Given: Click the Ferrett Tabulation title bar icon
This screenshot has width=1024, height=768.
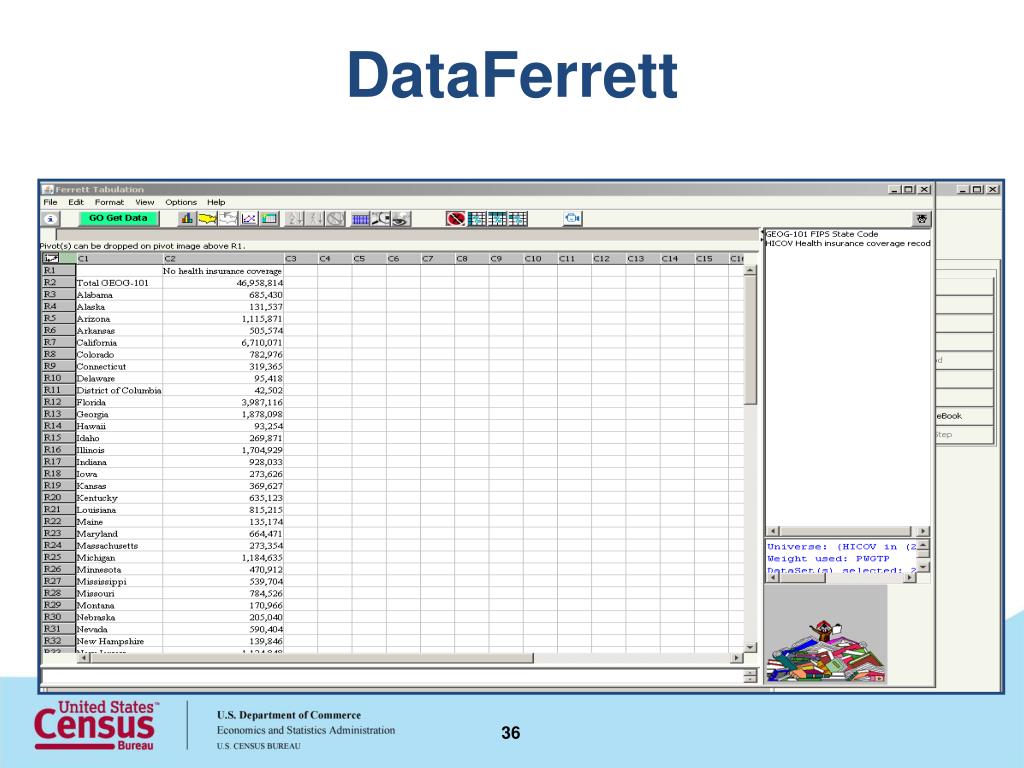Looking at the screenshot, I should [x=48, y=189].
